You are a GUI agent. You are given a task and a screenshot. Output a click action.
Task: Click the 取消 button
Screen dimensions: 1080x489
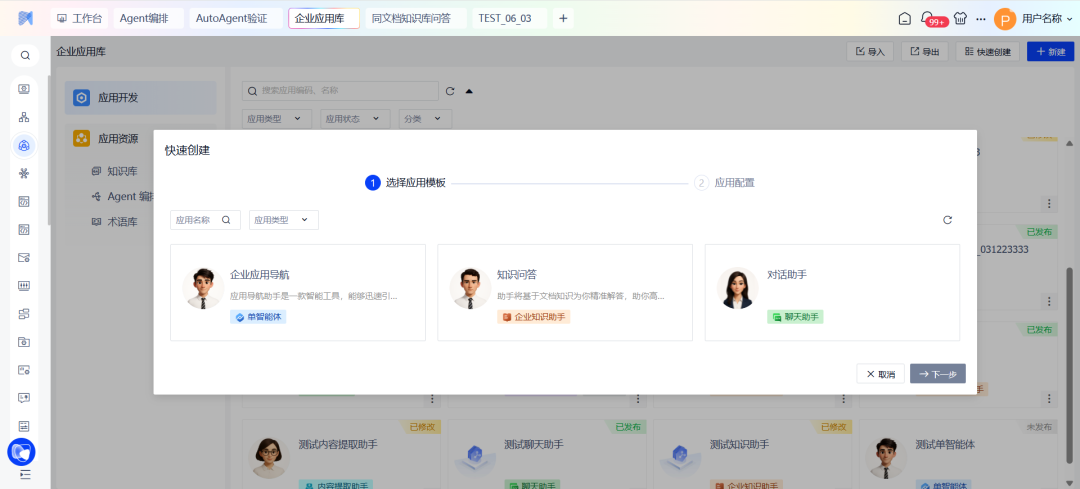point(880,374)
